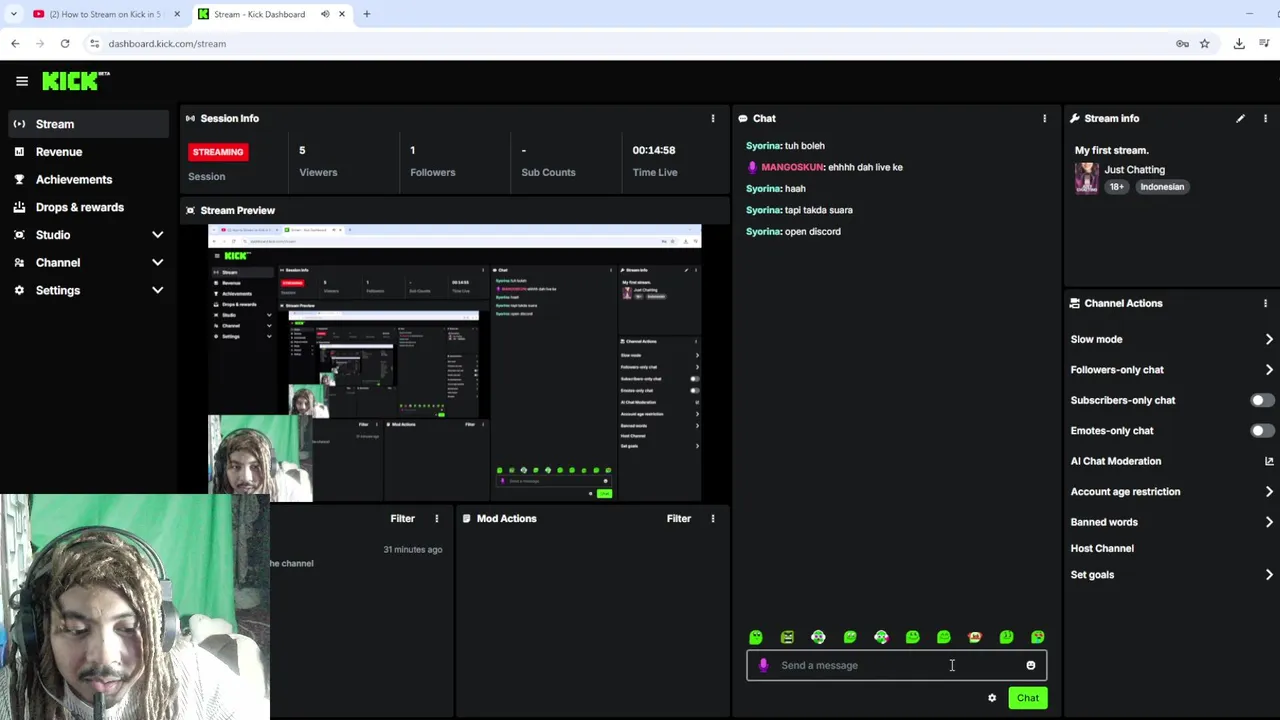Open the password key icon in address bar
The image size is (1280, 720).
(x=1182, y=43)
